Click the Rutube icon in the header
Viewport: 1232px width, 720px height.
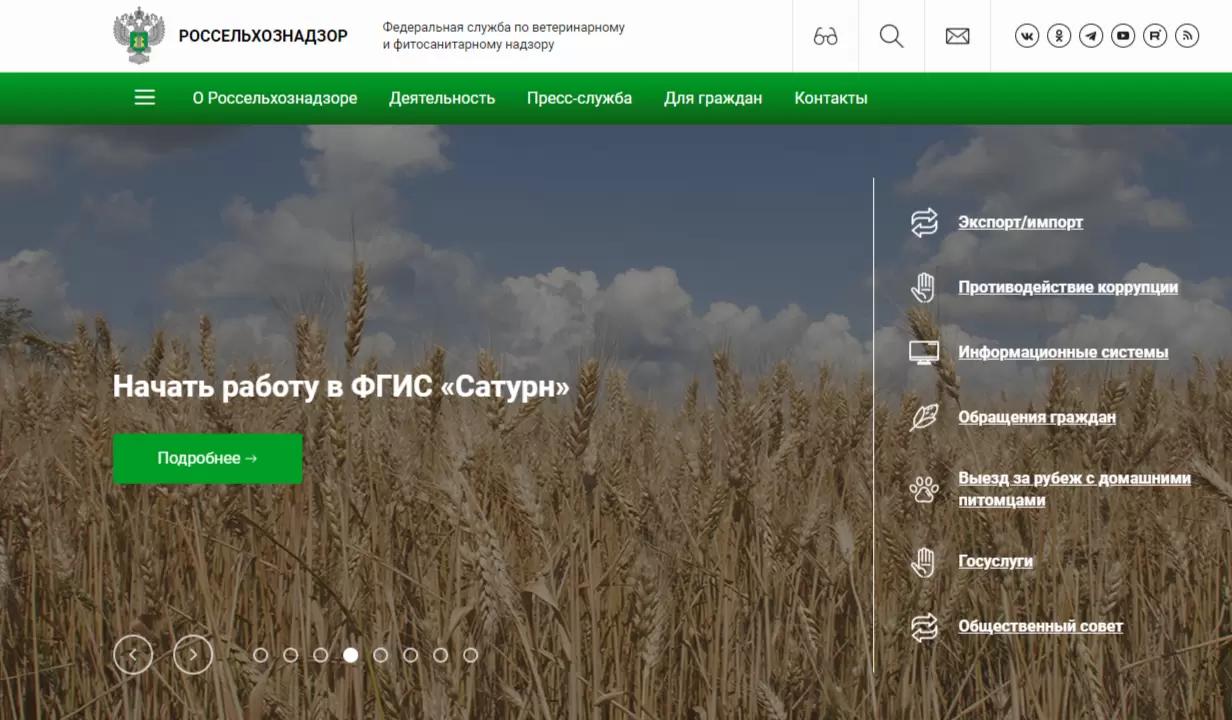click(x=1155, y=36)
